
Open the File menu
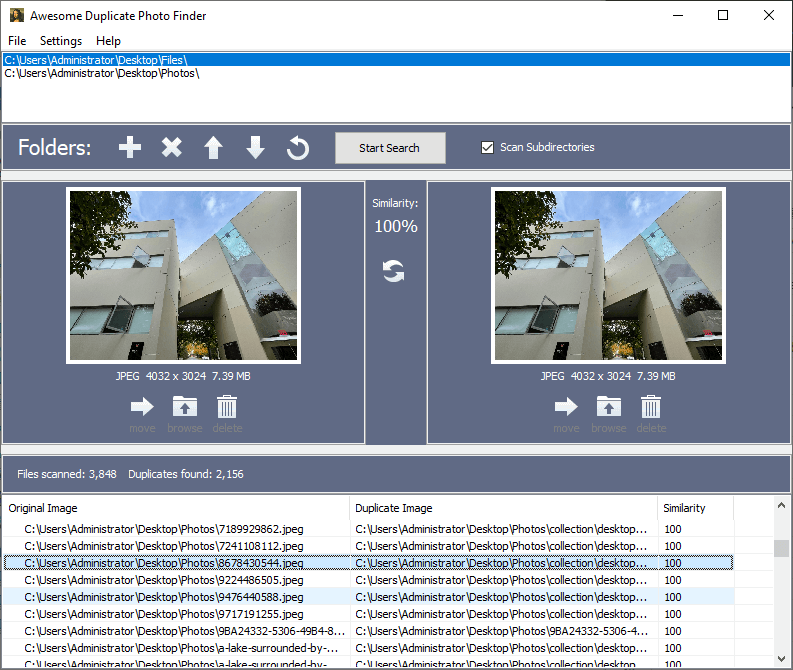click(17, 41)
